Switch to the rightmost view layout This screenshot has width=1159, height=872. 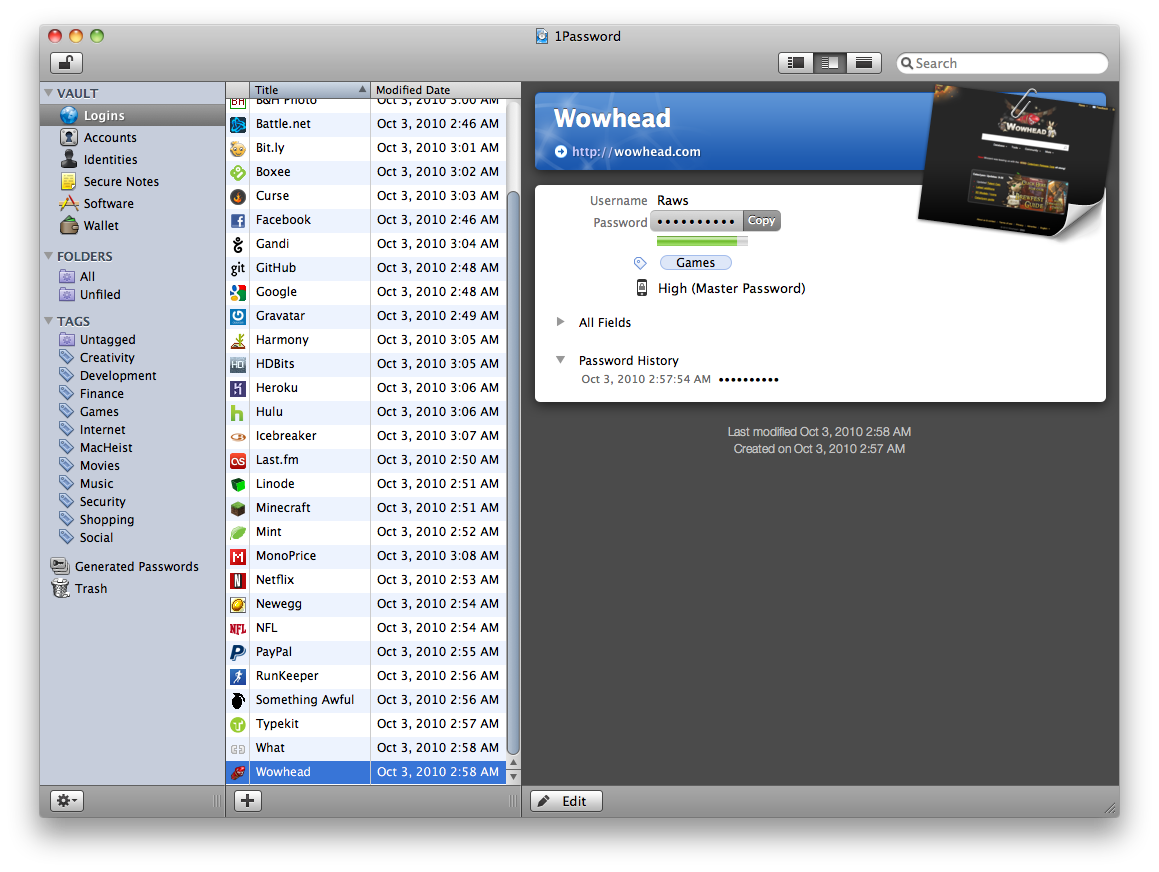(862, 63)
